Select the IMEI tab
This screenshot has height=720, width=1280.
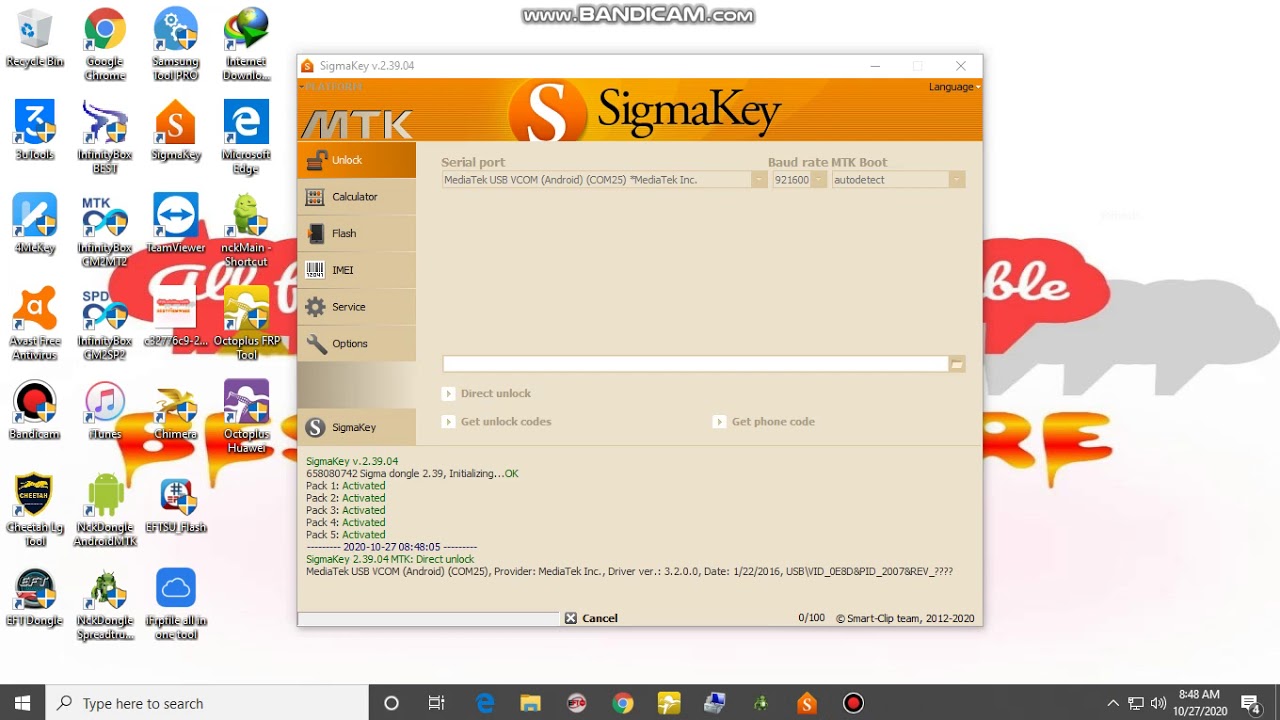pos(356,270)
